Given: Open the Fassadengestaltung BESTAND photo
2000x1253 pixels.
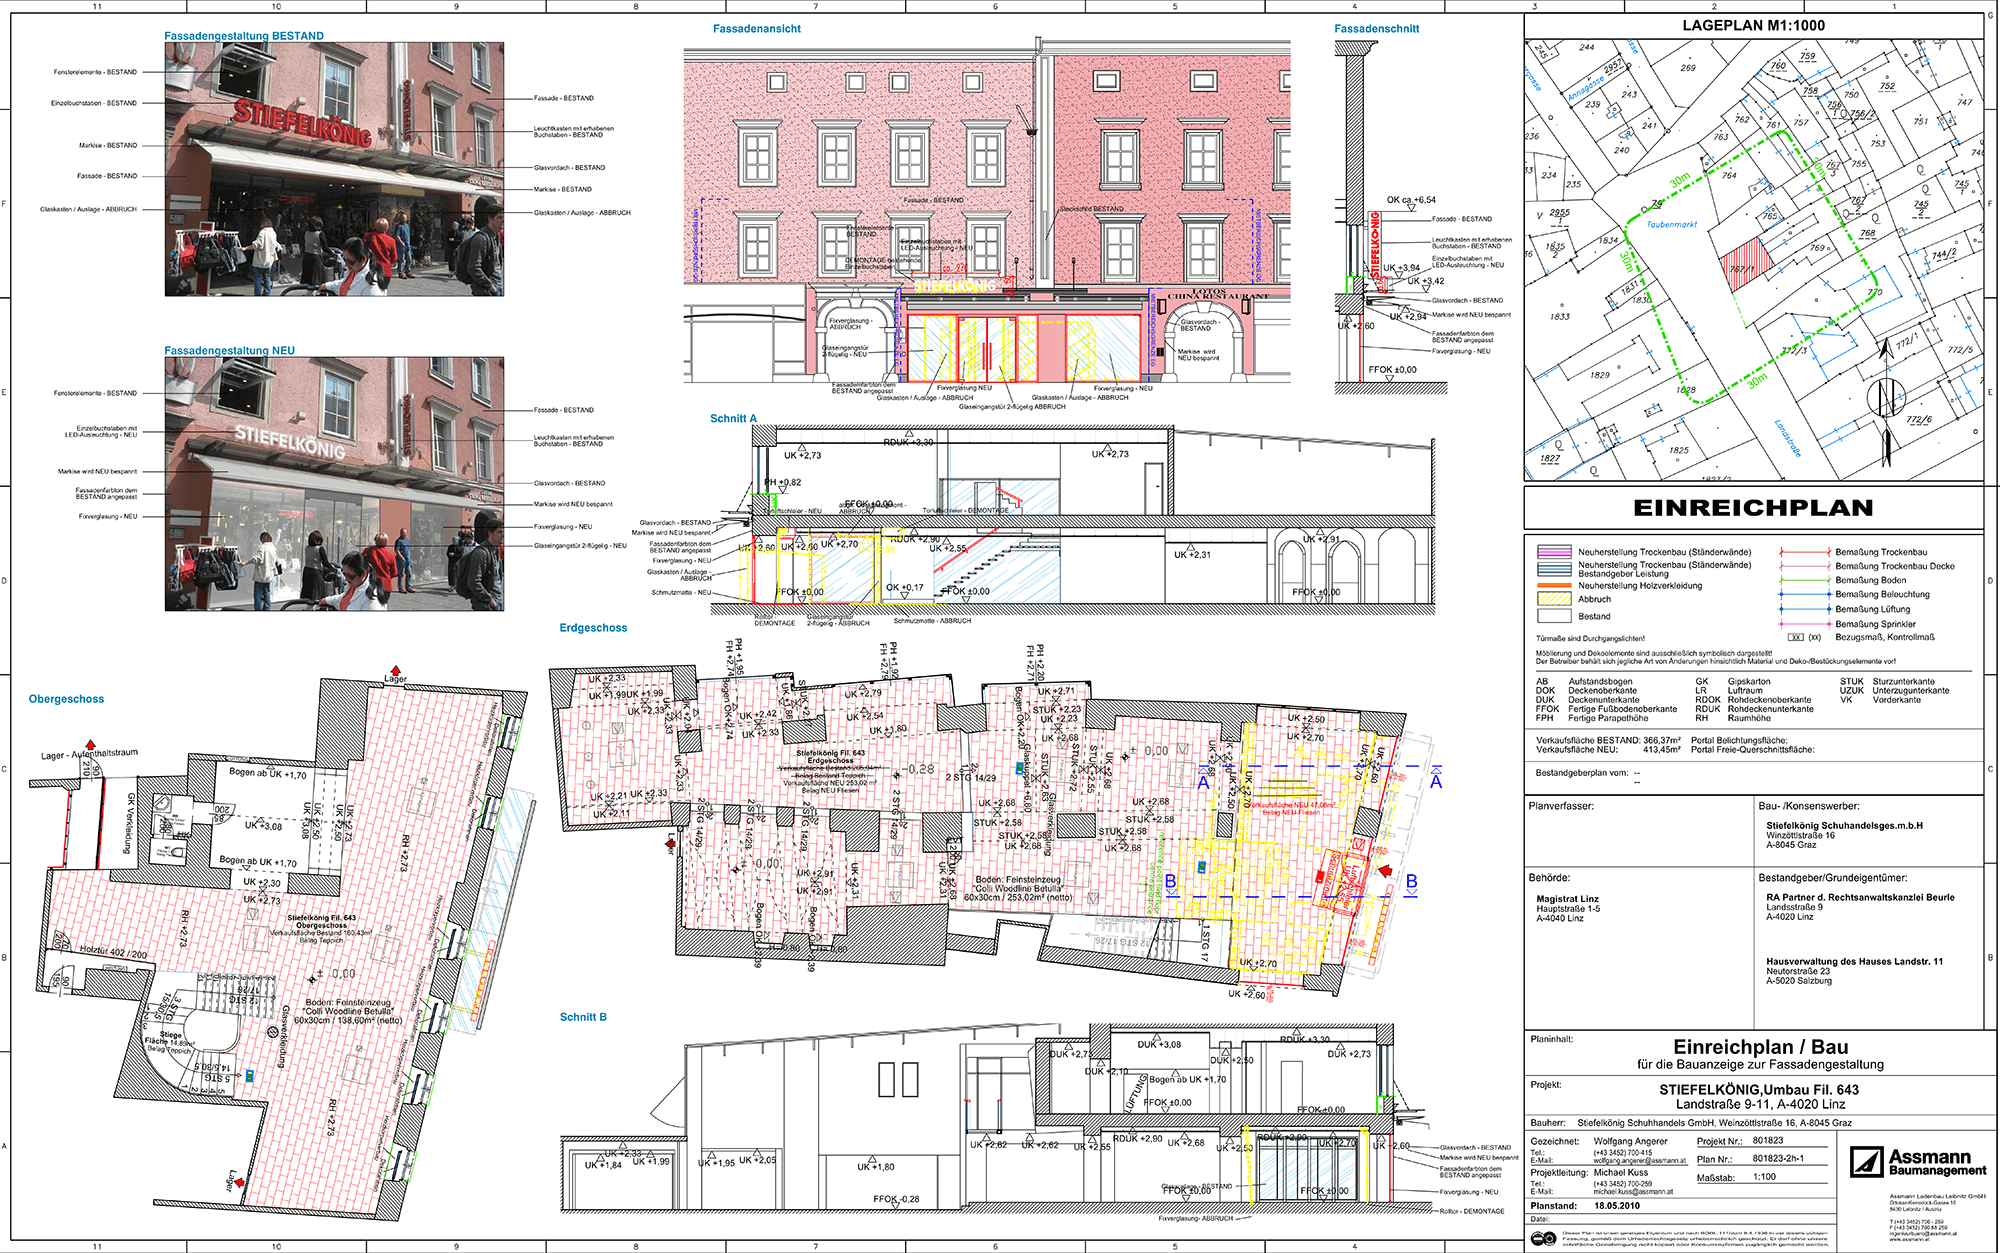Looking at the screenshot, I should (x=334, y=169).
